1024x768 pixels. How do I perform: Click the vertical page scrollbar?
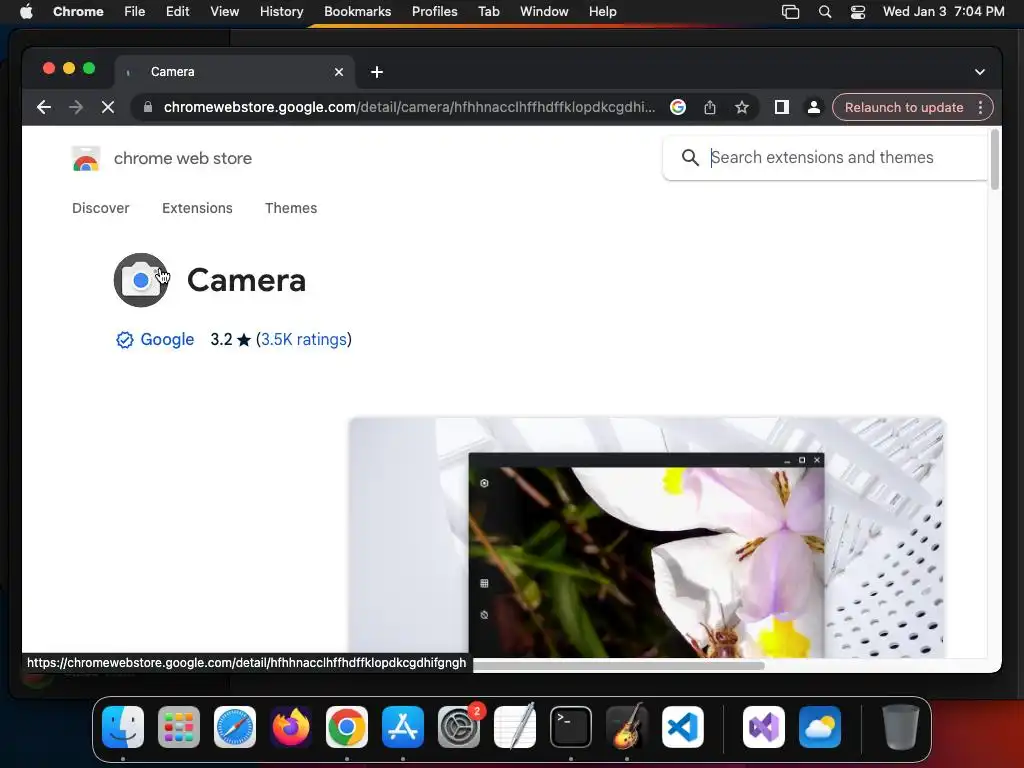point(995,159)
